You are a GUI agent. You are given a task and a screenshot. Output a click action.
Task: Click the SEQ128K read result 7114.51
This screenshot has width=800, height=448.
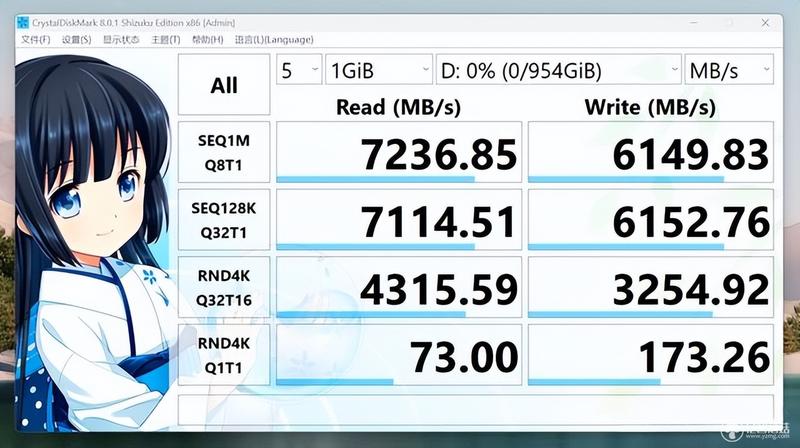pos(399,220)
